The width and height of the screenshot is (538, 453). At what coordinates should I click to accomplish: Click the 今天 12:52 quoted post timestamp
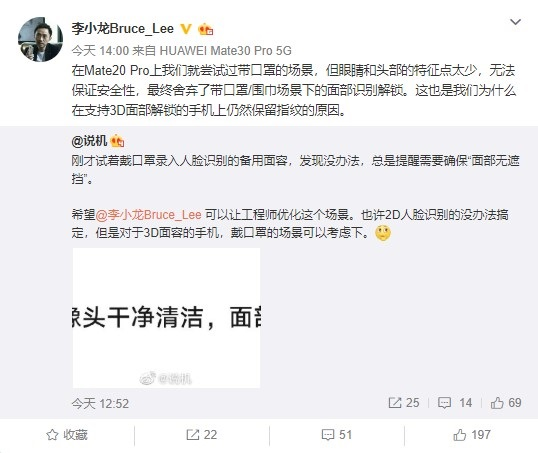tap(100, 404)
